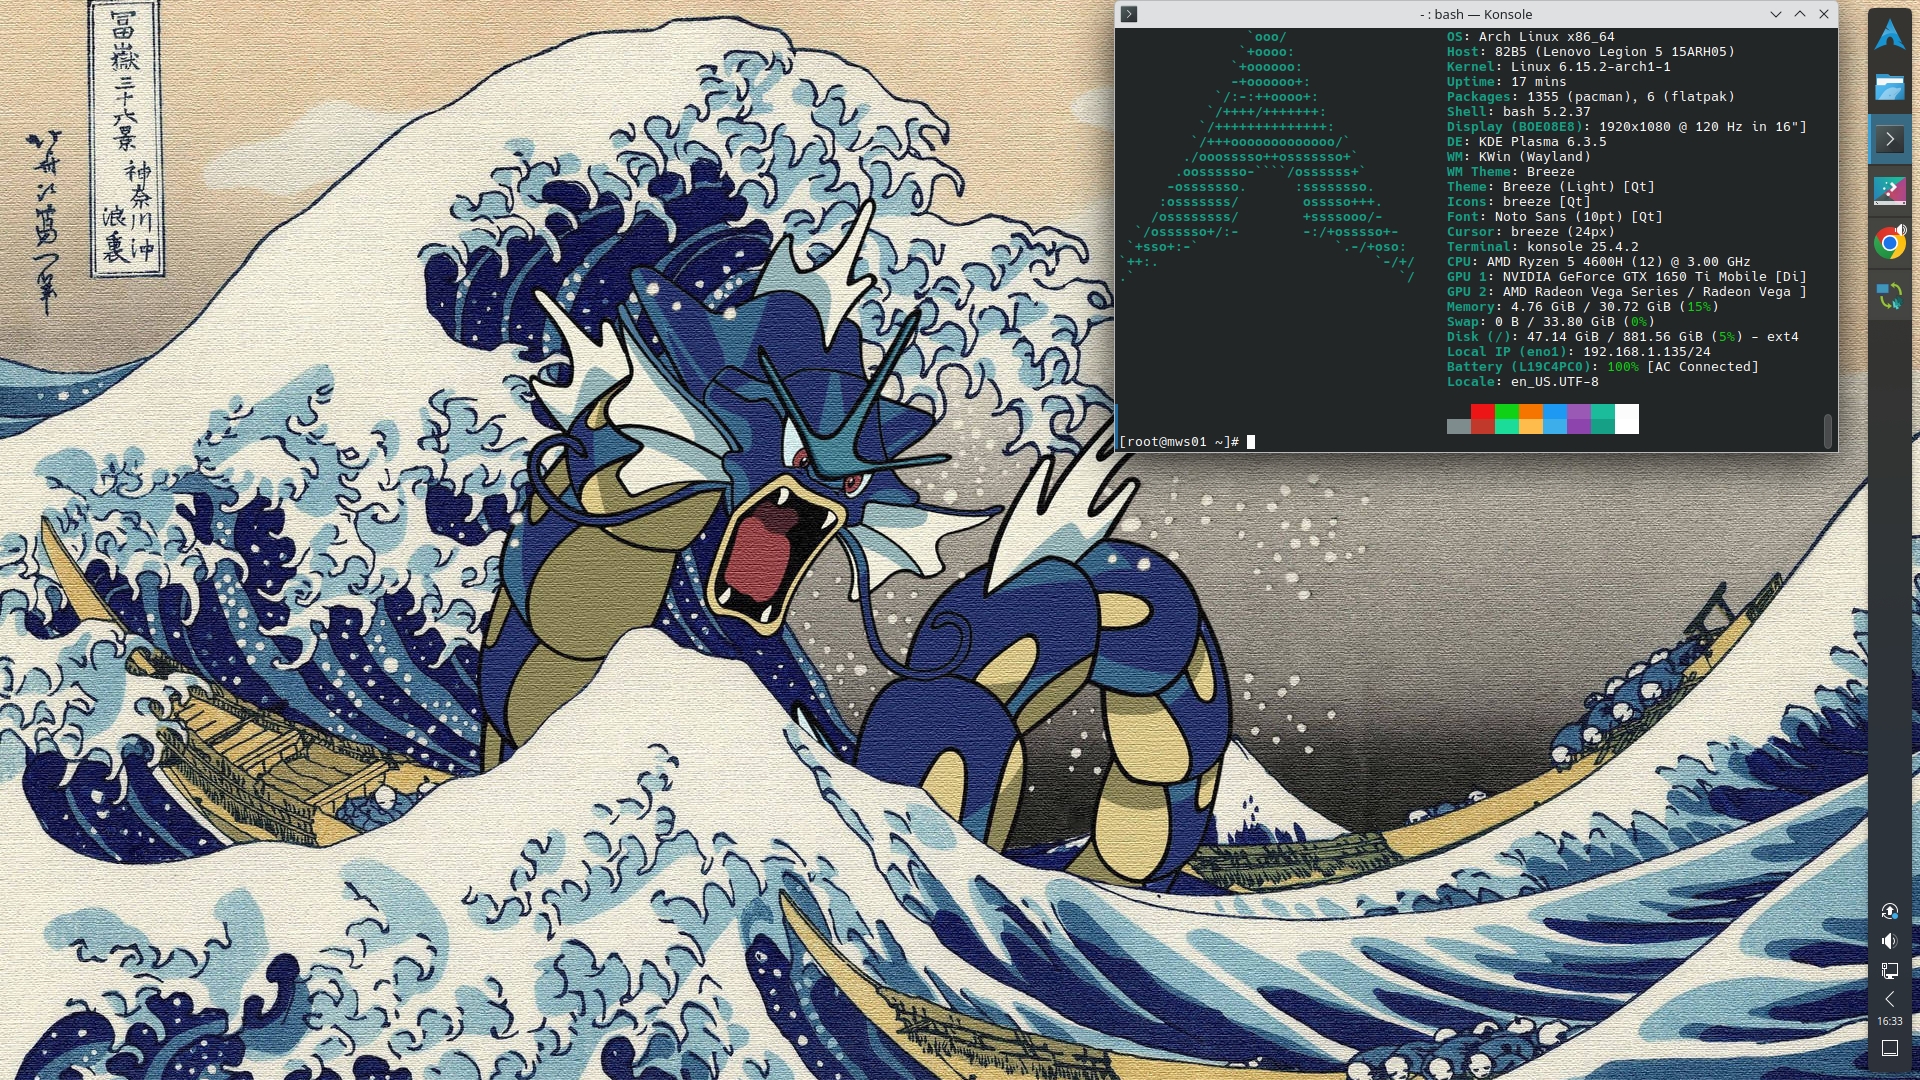1920x1080 pixels.
Task: Click the 'Uptime: 17 mins' line
Action: pos(1506,82)
